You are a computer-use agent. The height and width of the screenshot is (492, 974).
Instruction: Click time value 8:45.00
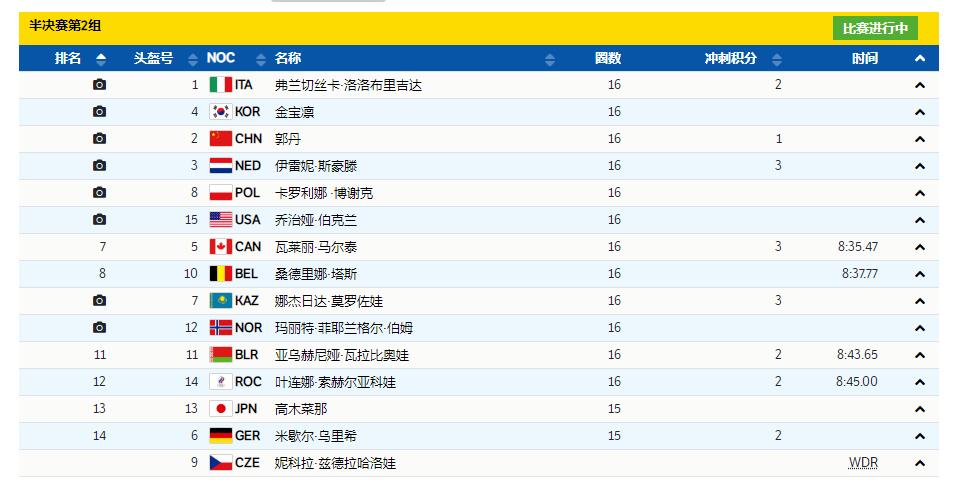[x=857, y=381]
